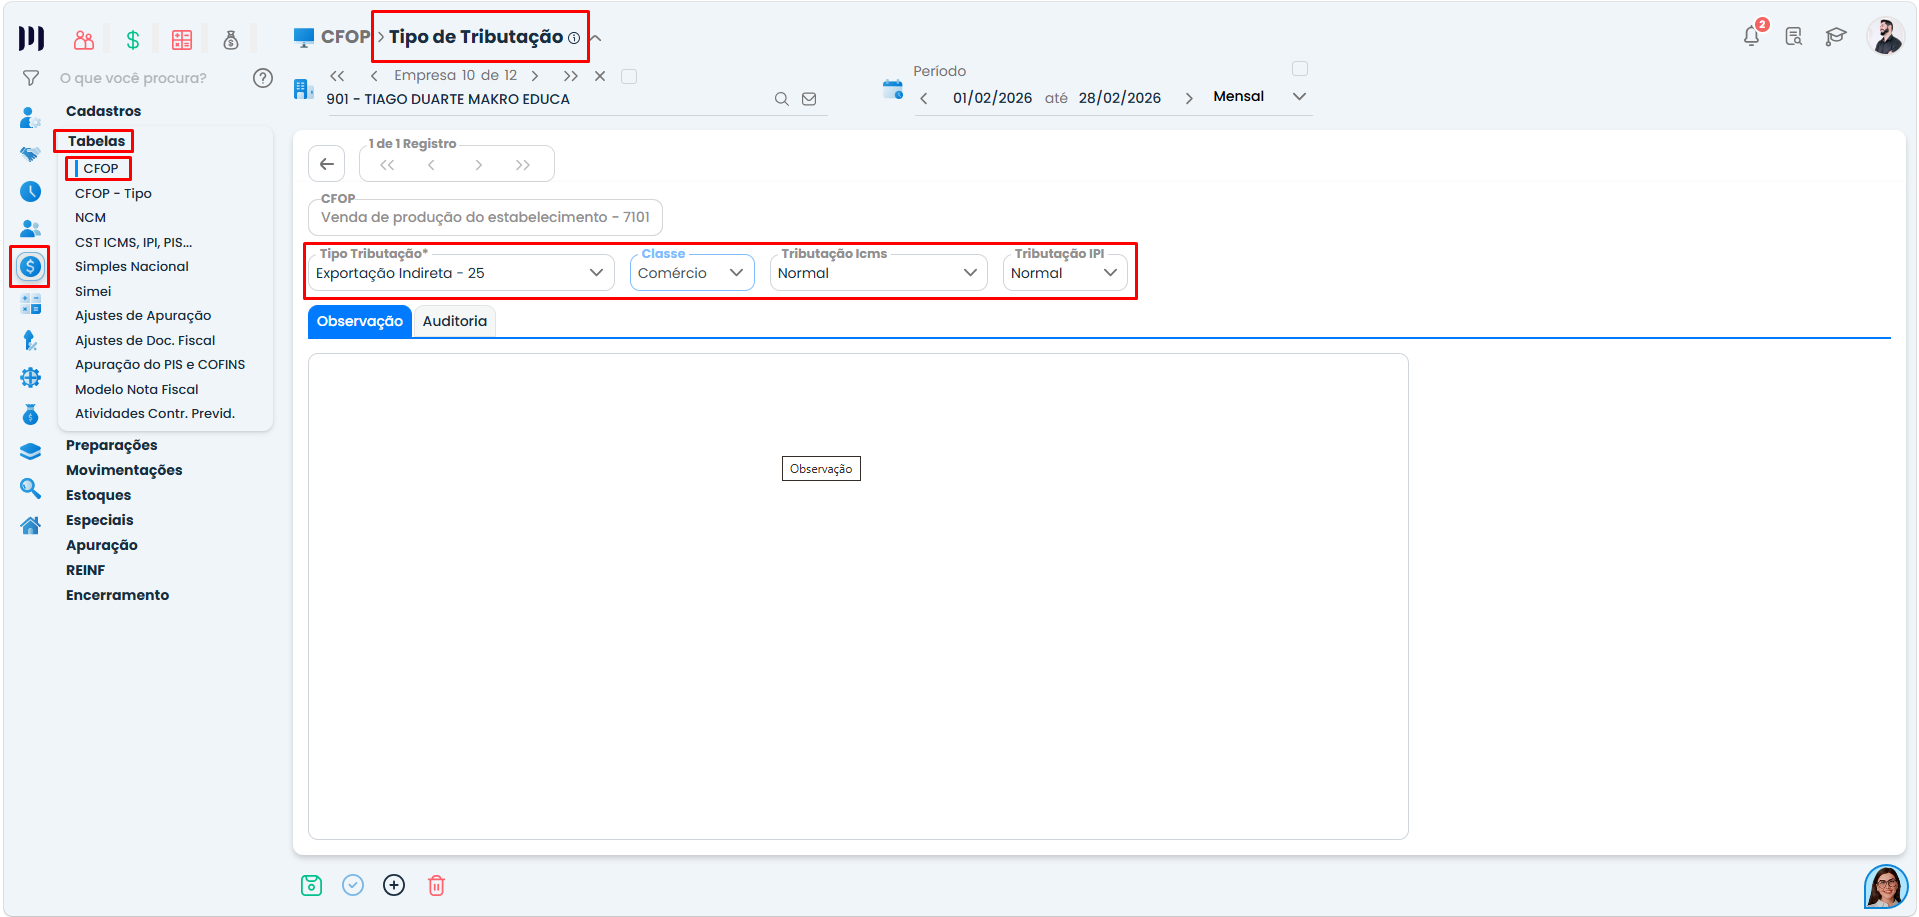Go to next company in Empresa navigator
Viewport: 1919px width, 917px height.
click(x=535, y=76)
